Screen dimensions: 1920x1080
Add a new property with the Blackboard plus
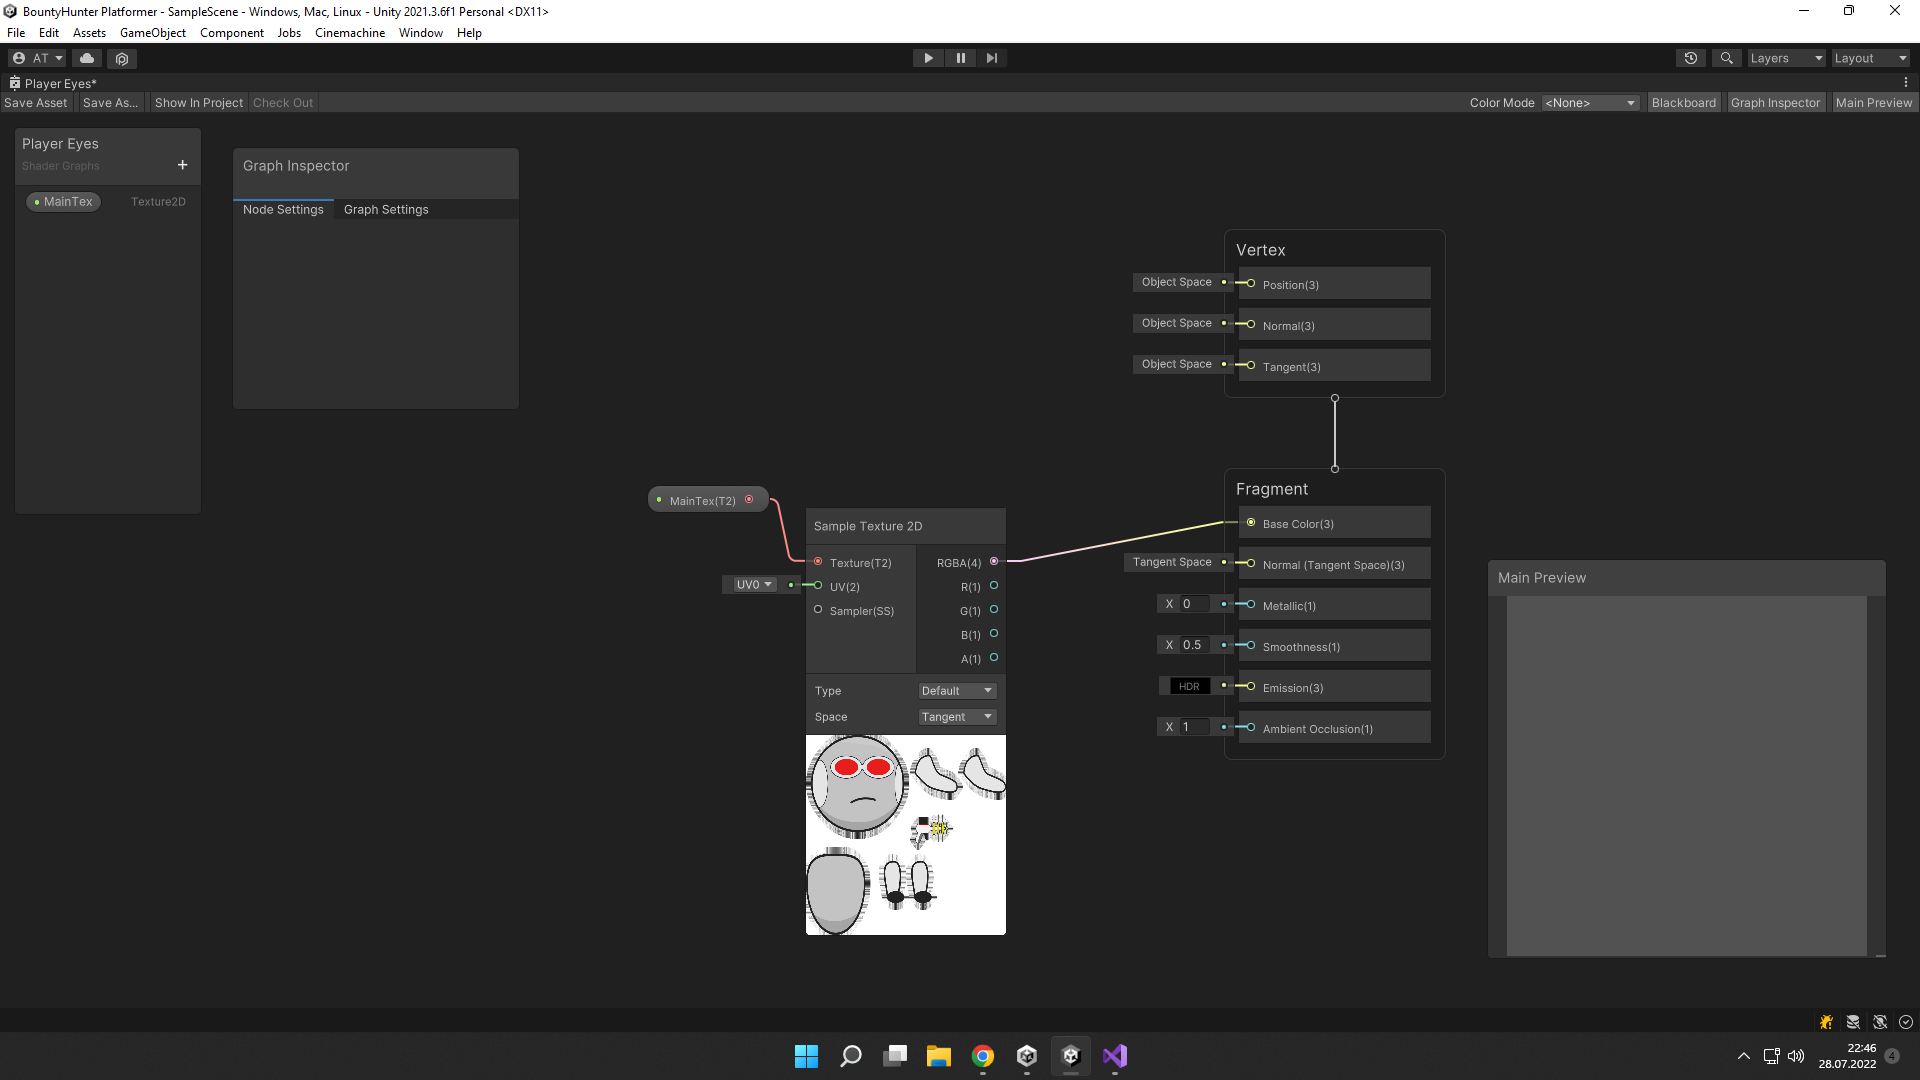click(x=182, y=165)
